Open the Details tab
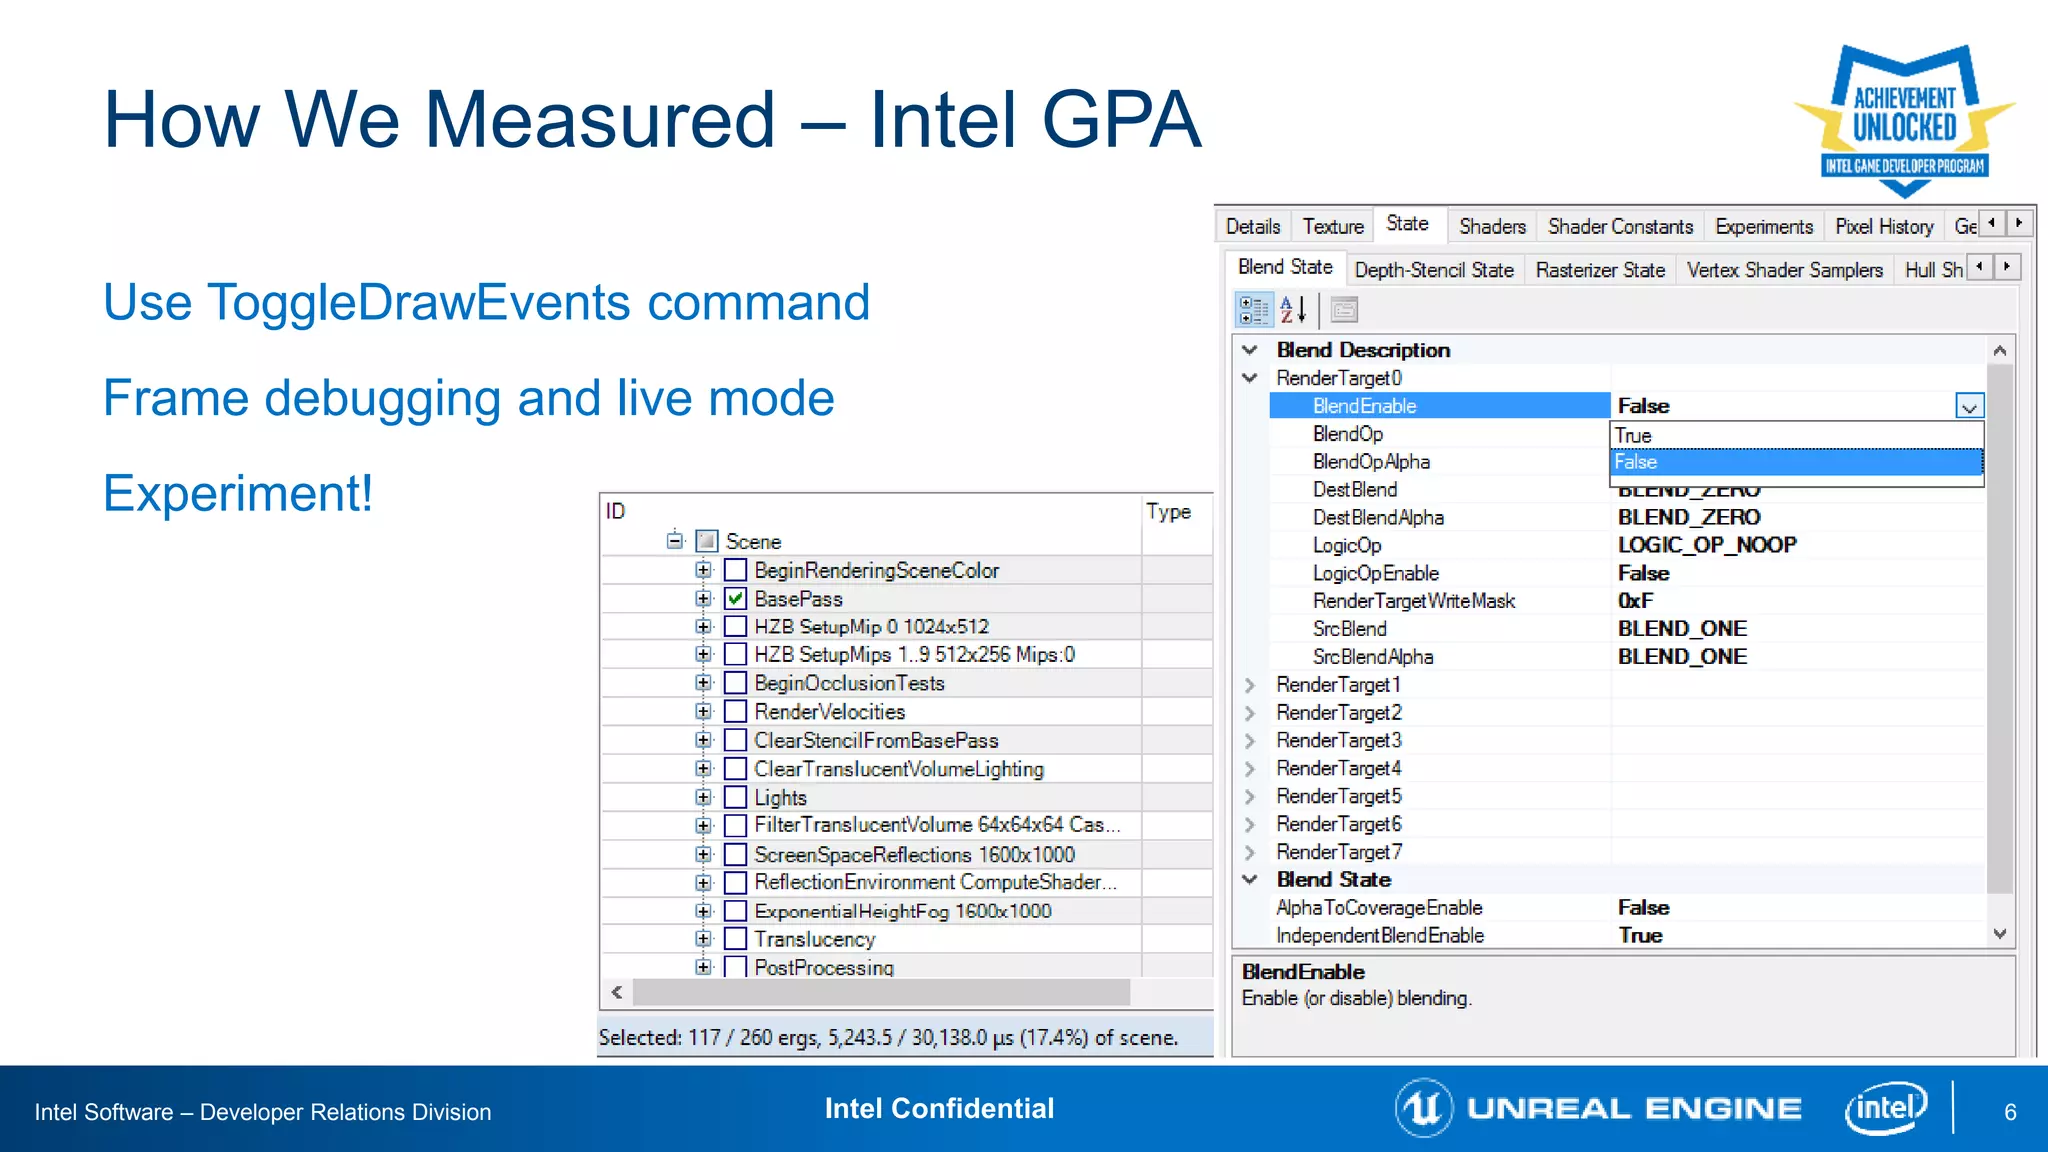 click(1253, 227)
